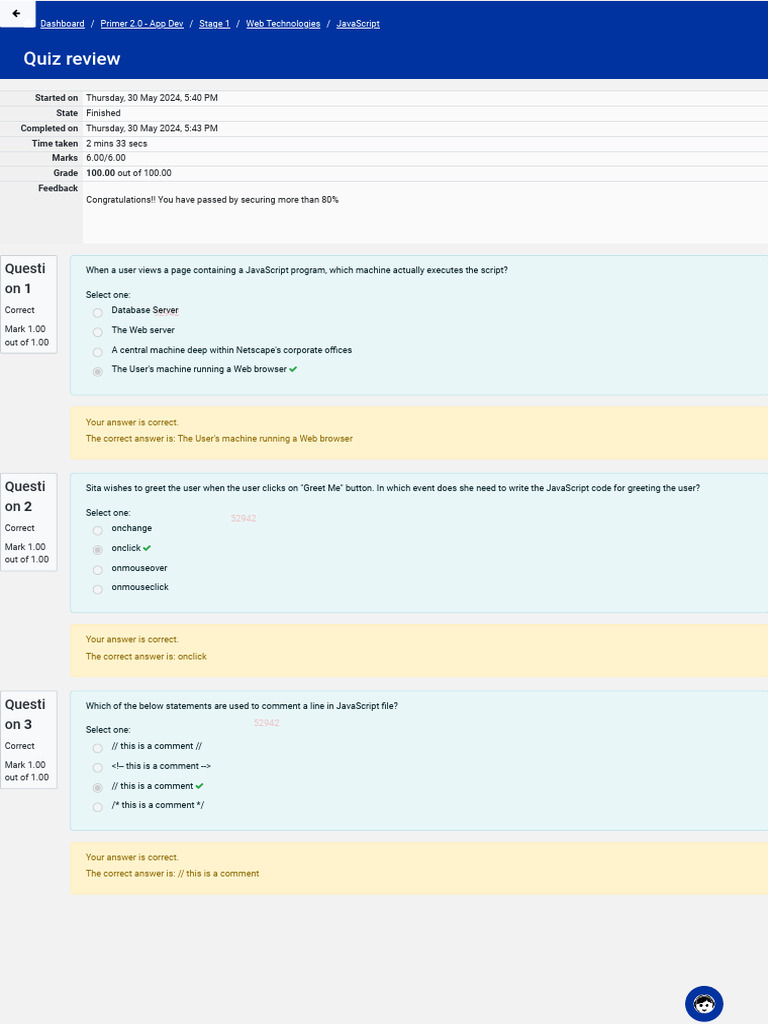This screenshot has height=1024, width=768.
Task: Choose the Netscape's corporate offices option
Action: pos(98,352)
